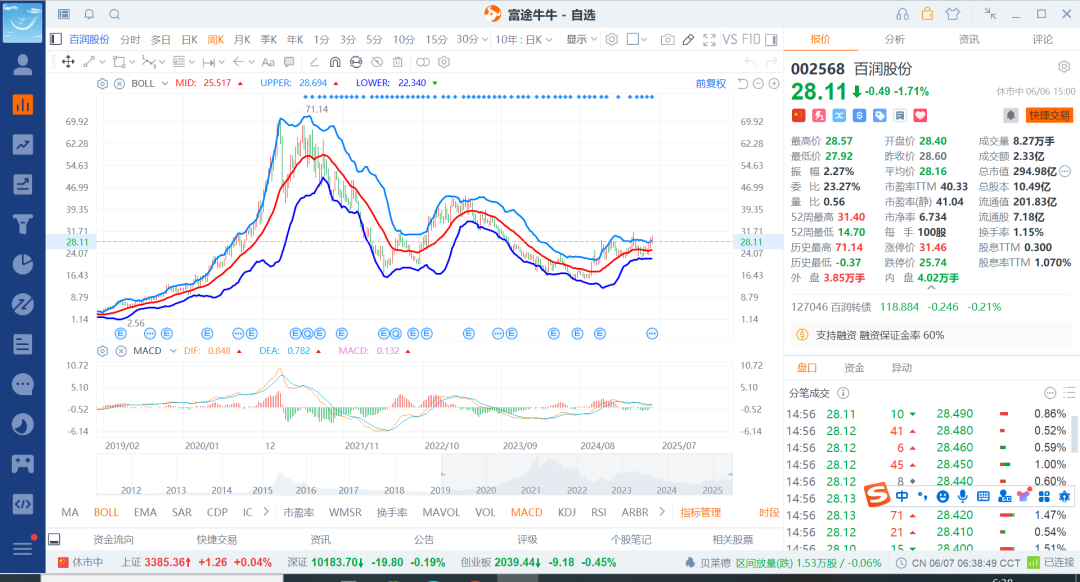This screenshot has height=582, width=1080.
Task: Switch to 分时 chart tab
Action: click(x=129, y=39)
